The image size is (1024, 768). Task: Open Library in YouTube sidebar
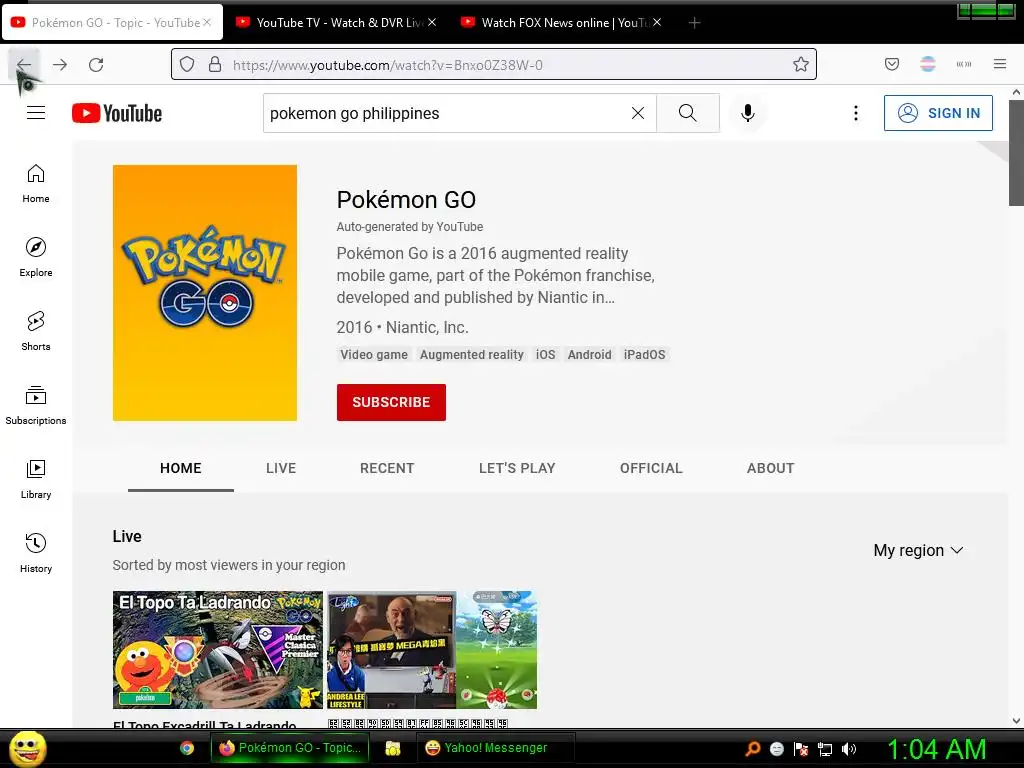(x=36, y=479)
